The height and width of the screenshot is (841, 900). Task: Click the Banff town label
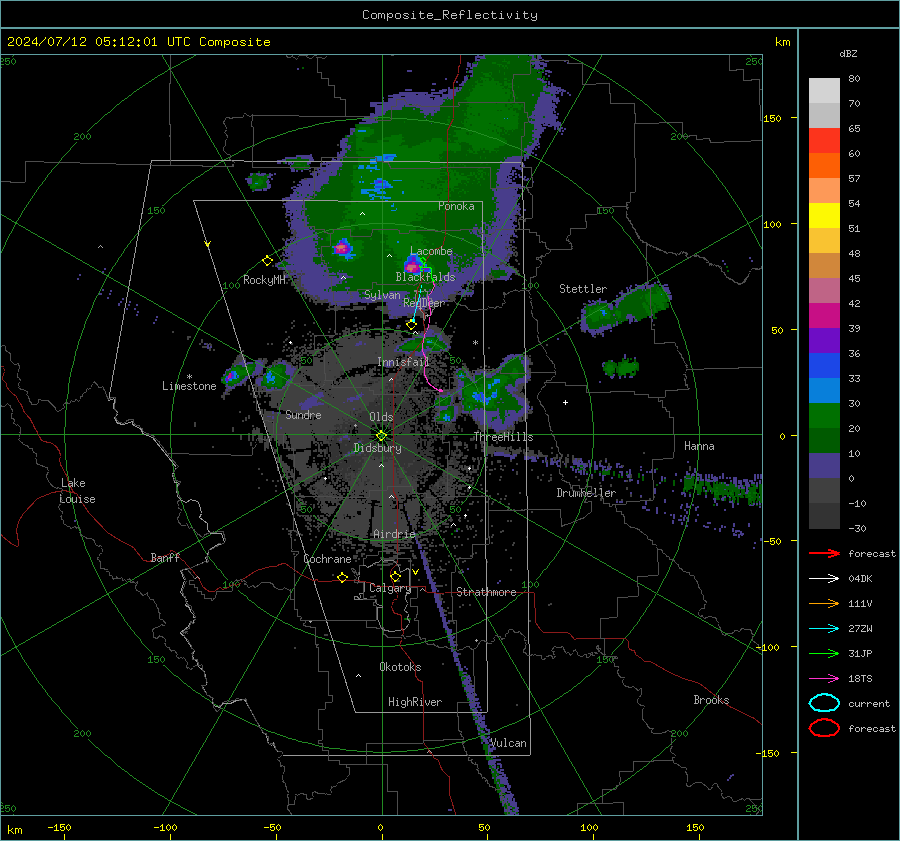pos(165,557)
